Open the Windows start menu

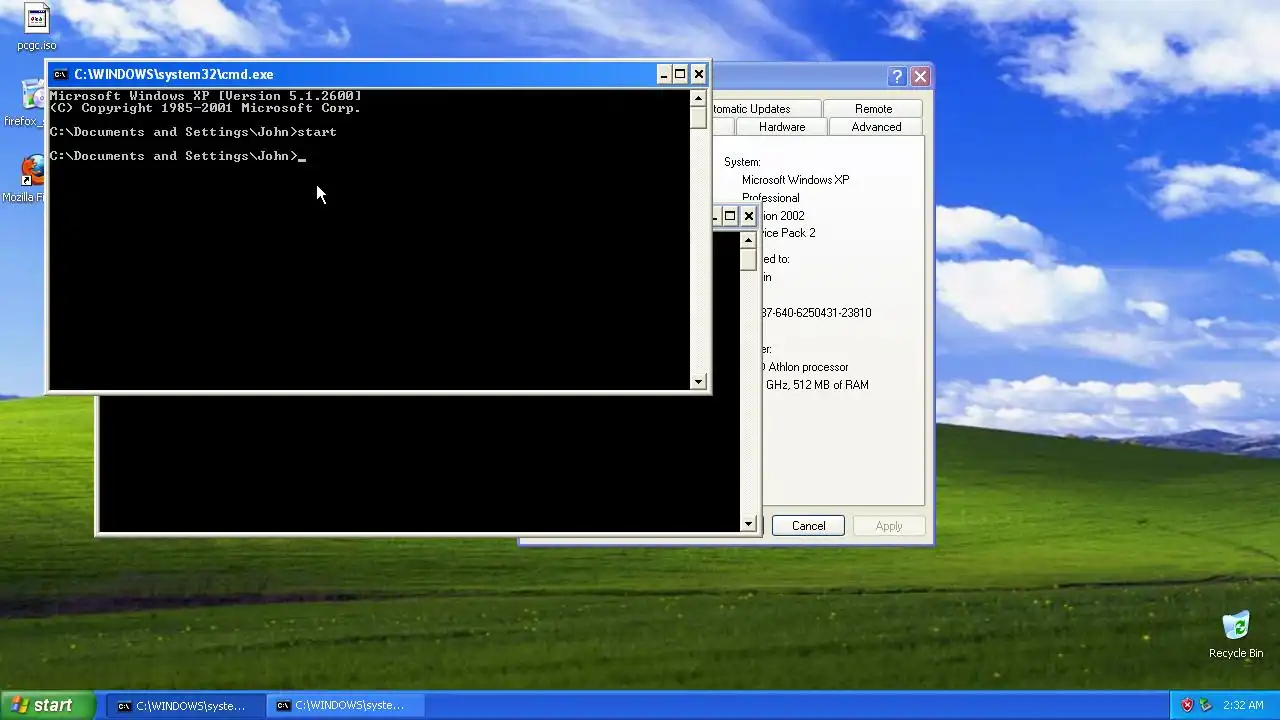pyautogui.click(x=47, y=705)
